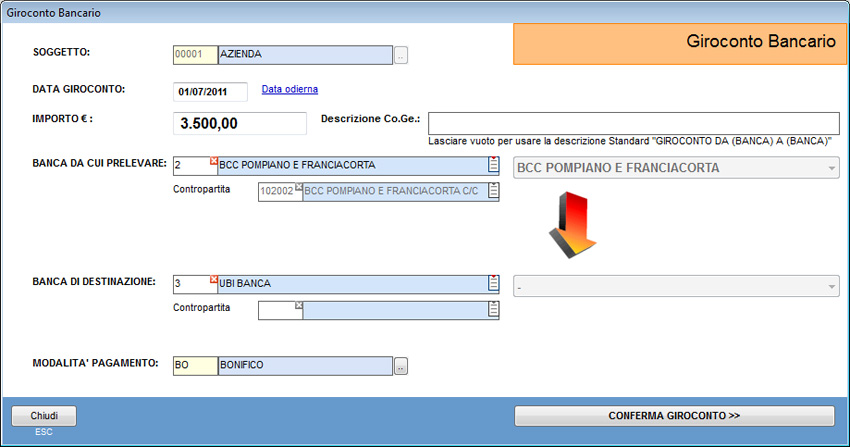Open the list icon for UBI BANCA field
850x447 pixels.
click(493, 284)
